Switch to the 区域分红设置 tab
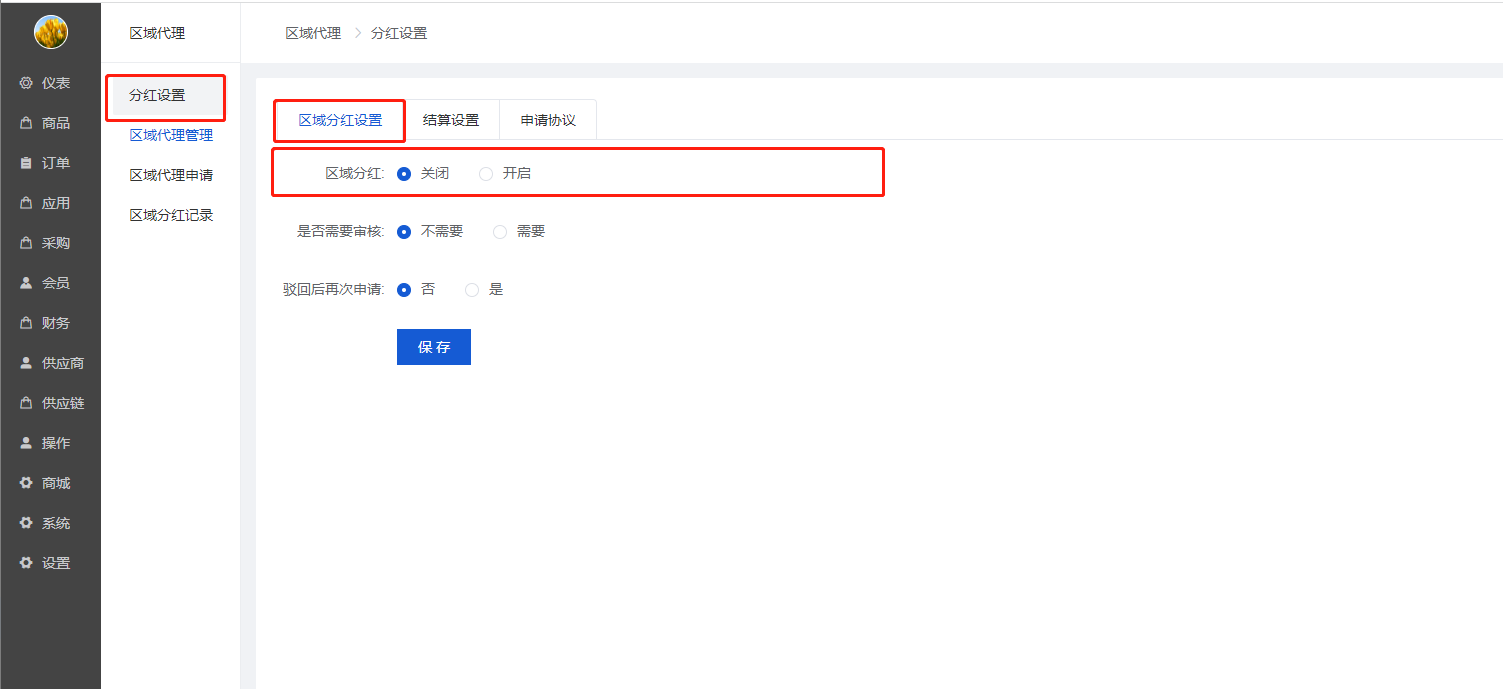Screen dimensions: 1503x689 pyautogui.click(x=340, y=120)
